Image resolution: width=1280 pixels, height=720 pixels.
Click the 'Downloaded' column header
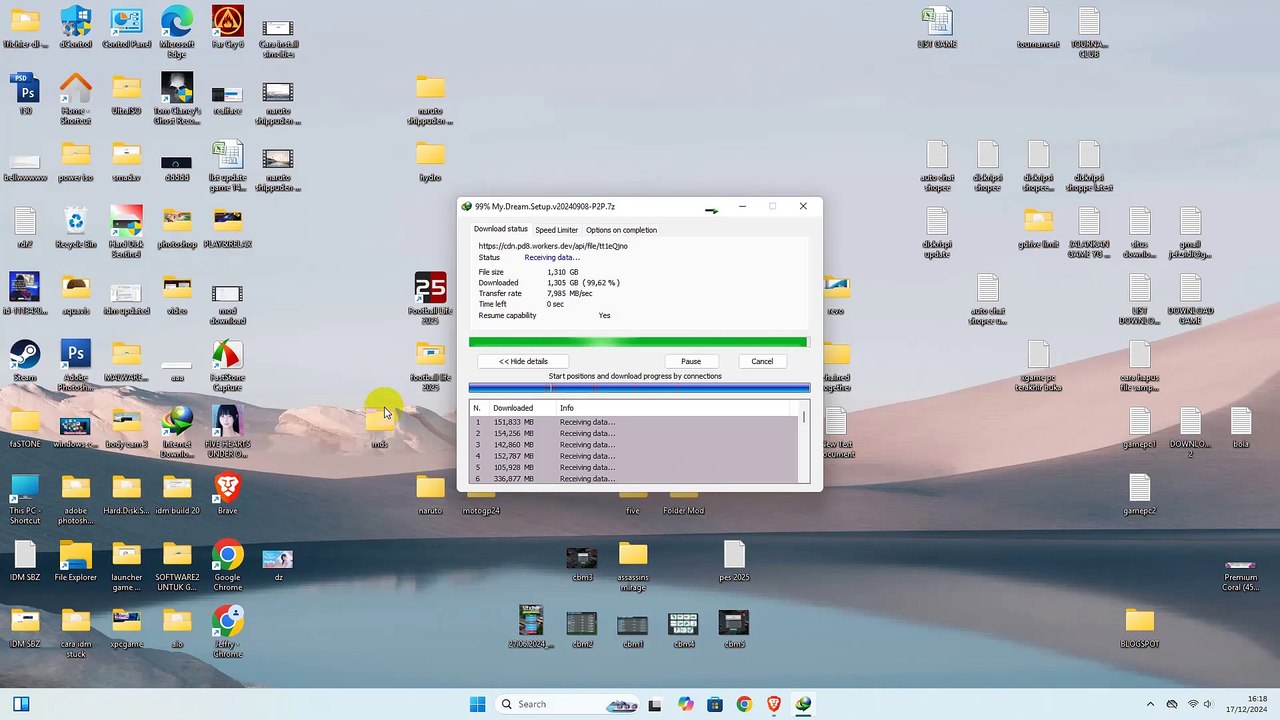(x=522, y=408)
